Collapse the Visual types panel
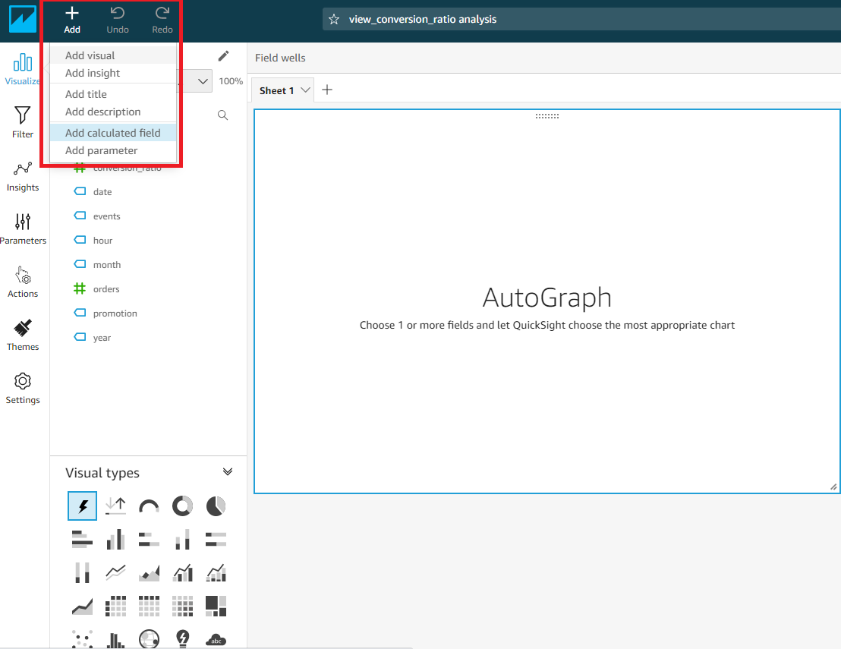Image resolution: width=841 pixels, height=649 pixels. [227, 471]
